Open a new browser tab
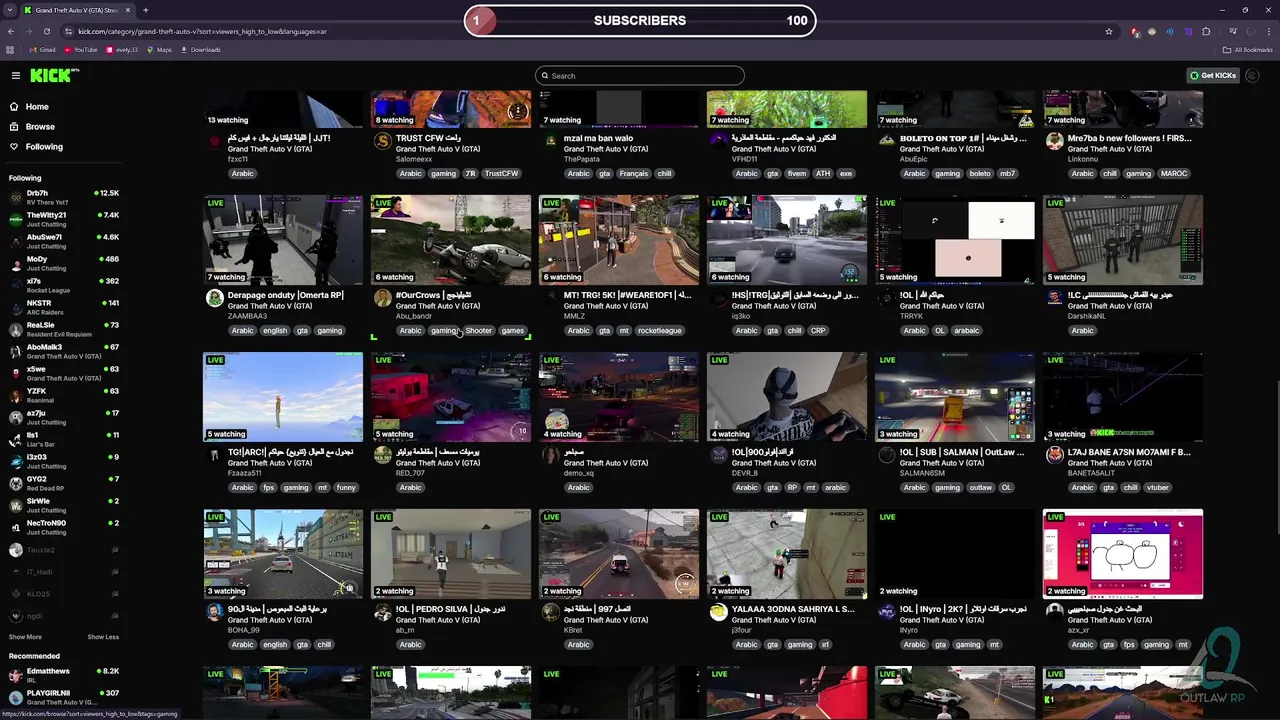The image size is (1280, 720). point(145,10)
